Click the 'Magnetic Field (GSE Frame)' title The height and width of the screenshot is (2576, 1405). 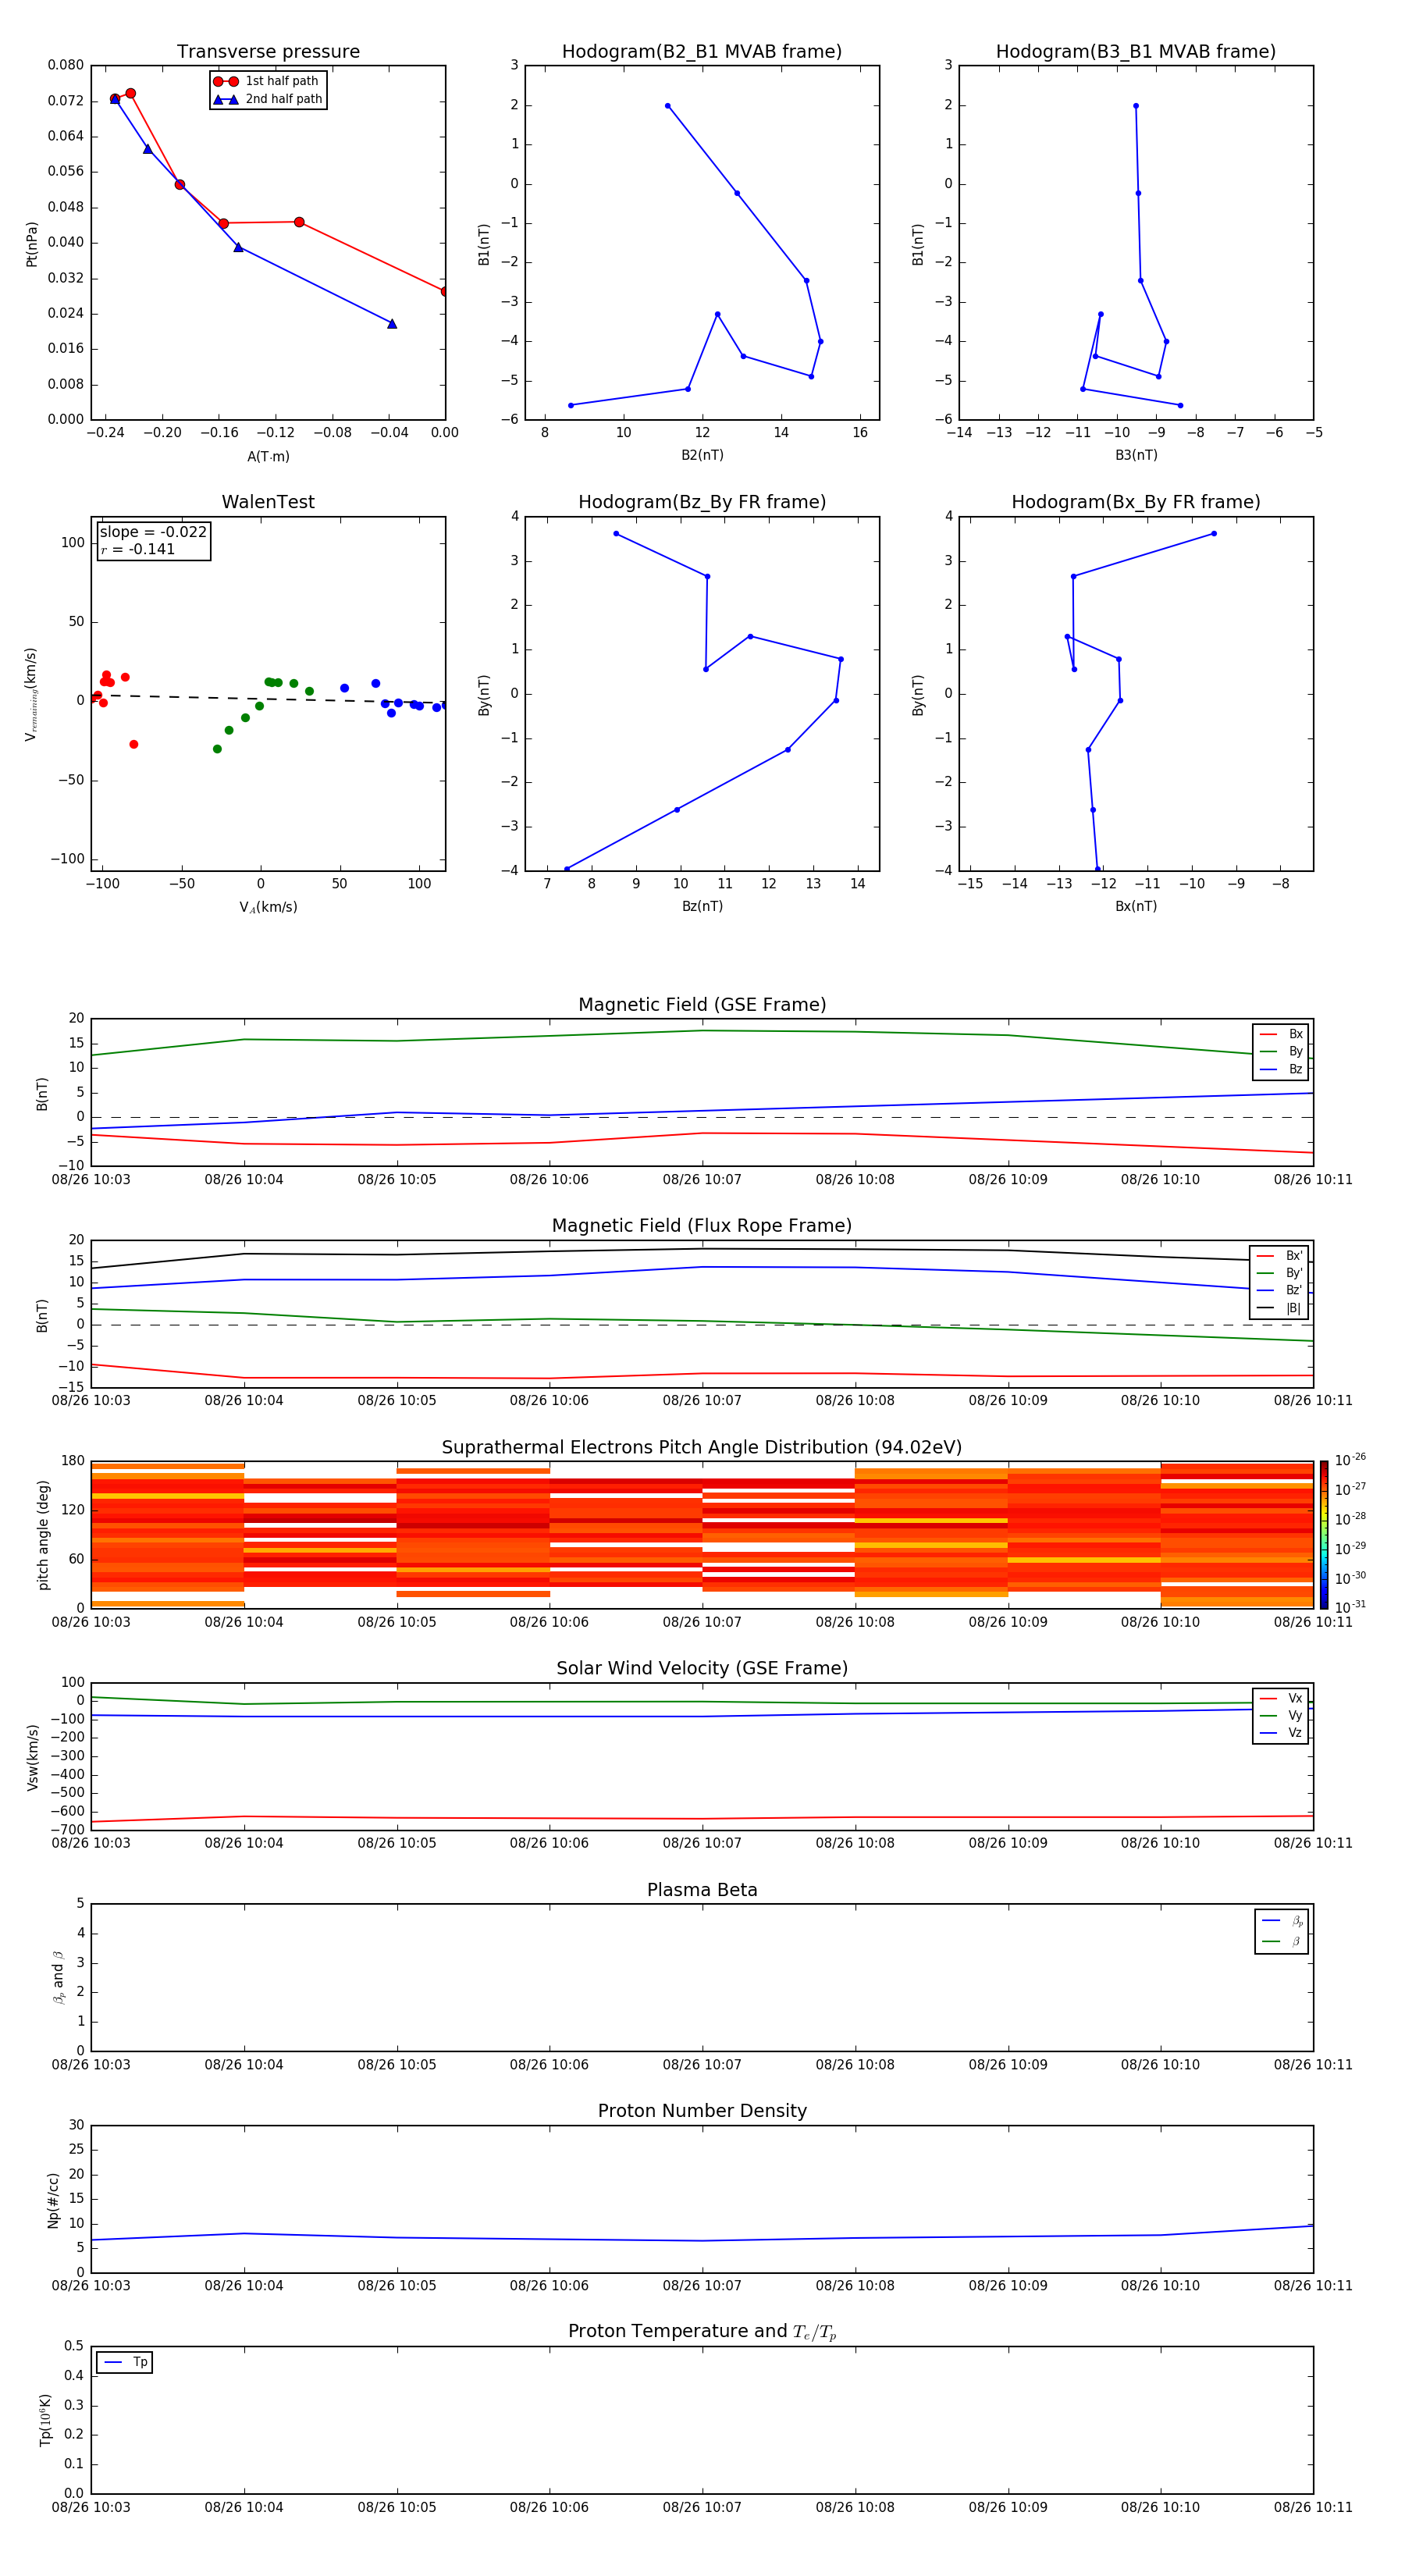click(702, 1005)
